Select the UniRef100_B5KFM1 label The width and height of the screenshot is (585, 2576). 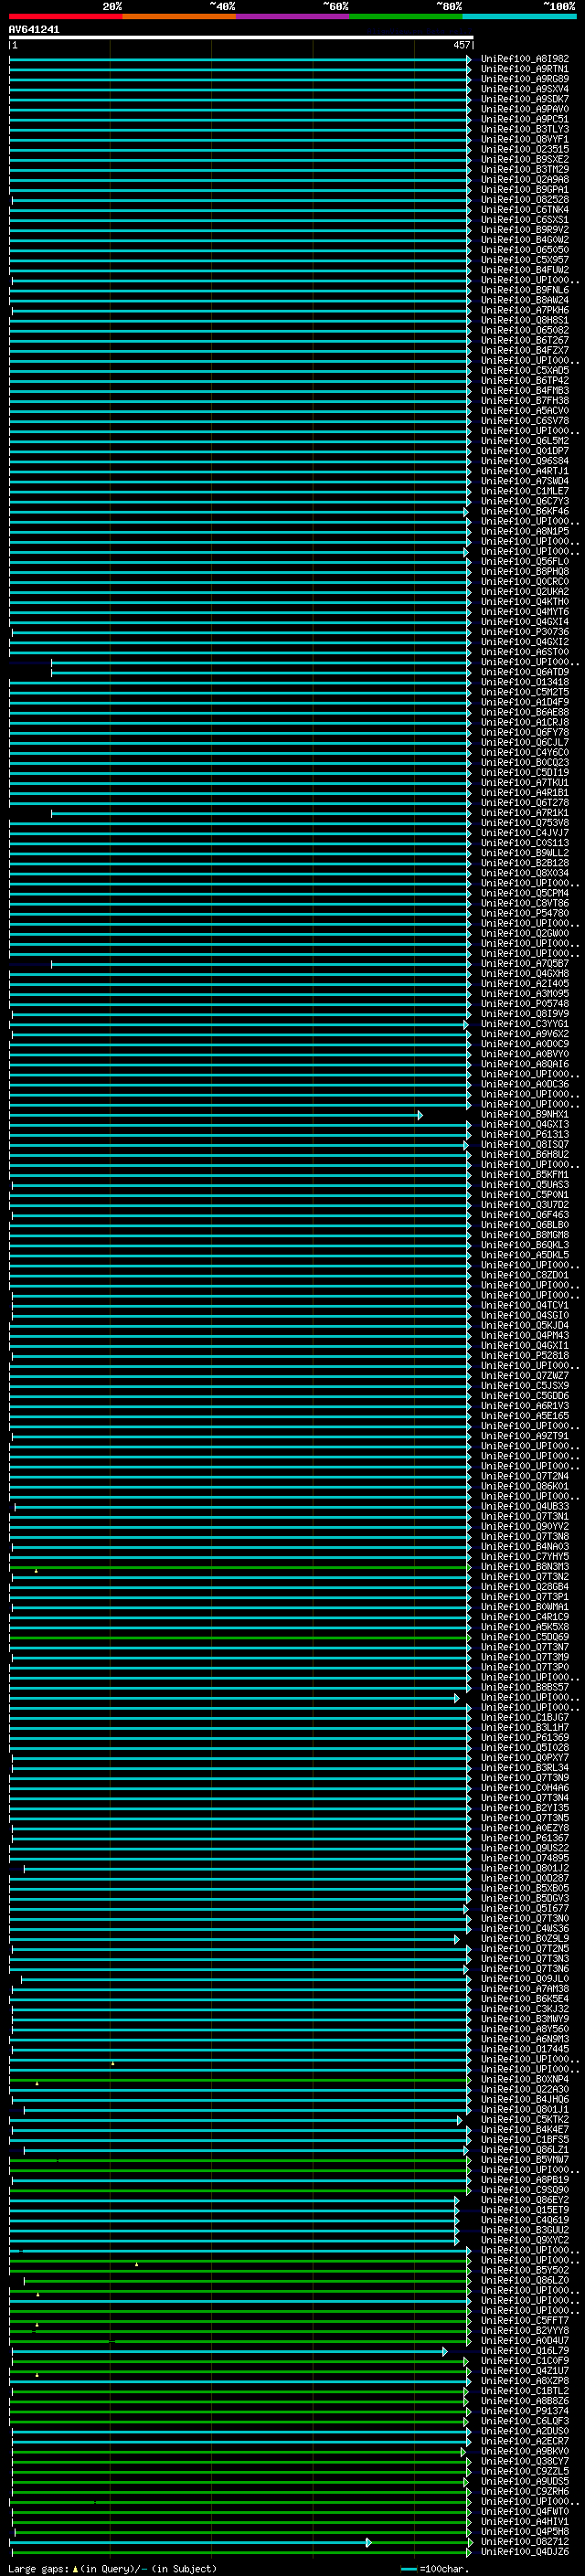[x=525, y=1174]
